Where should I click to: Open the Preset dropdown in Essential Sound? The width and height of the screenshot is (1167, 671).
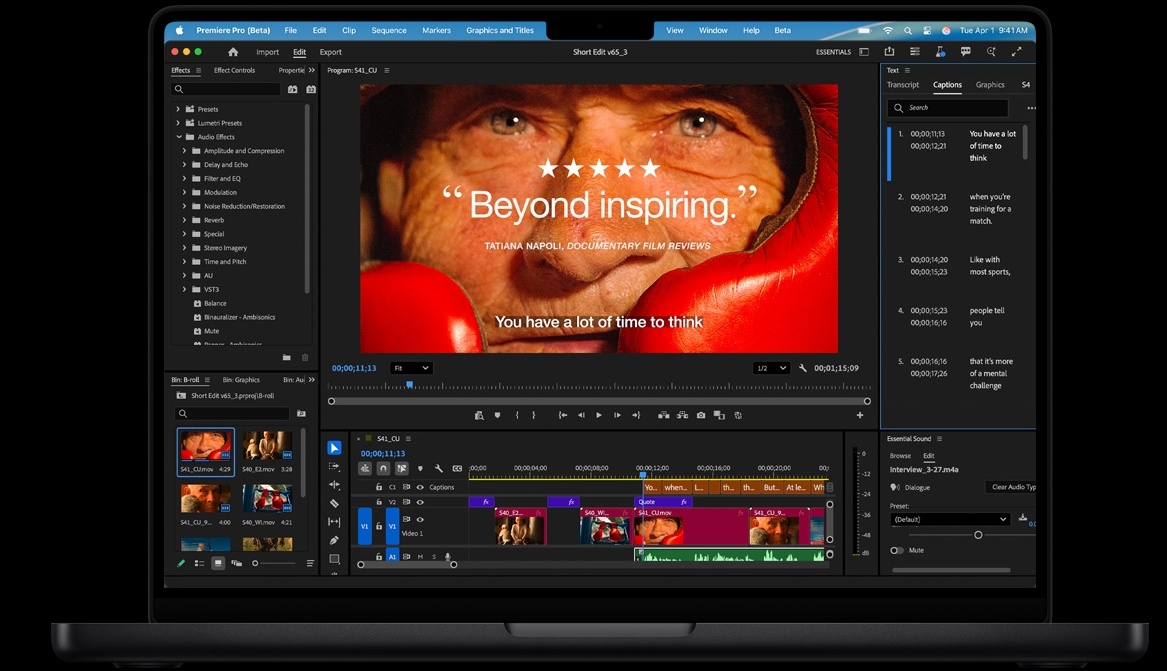(950, 519)
